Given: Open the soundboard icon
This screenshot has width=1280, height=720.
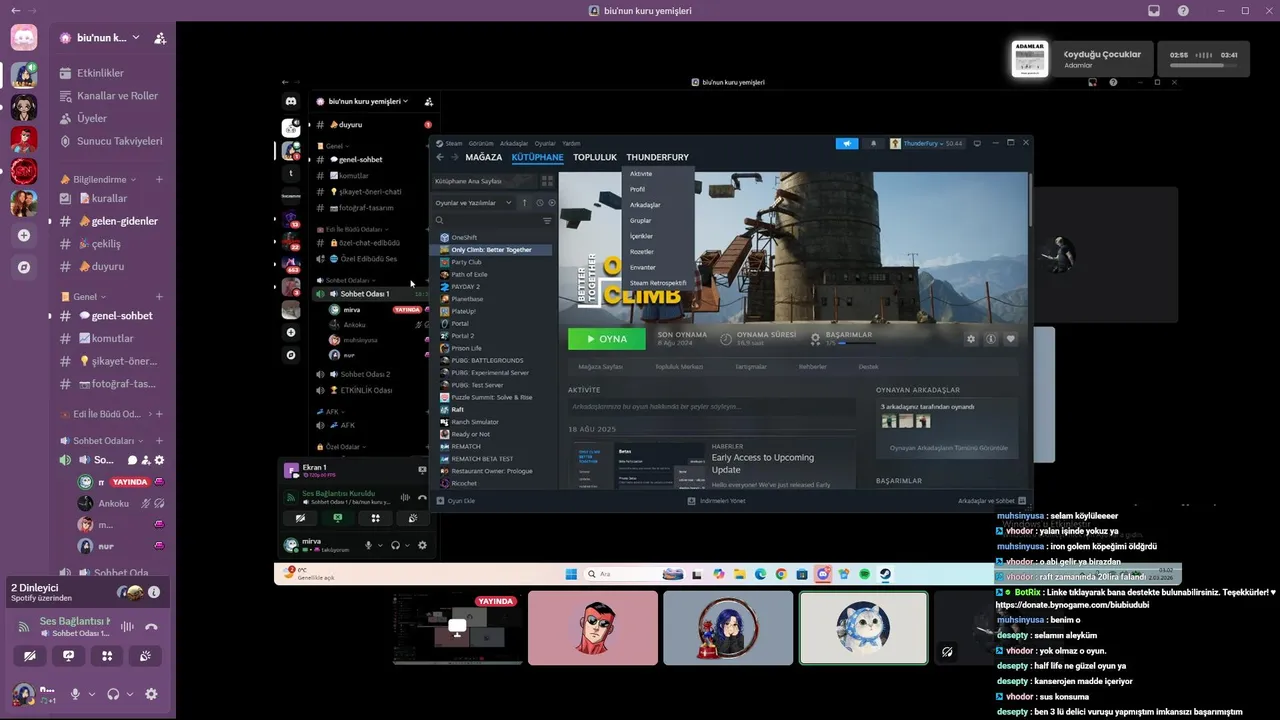Looking at the screenshot, I should click(146, 656).
